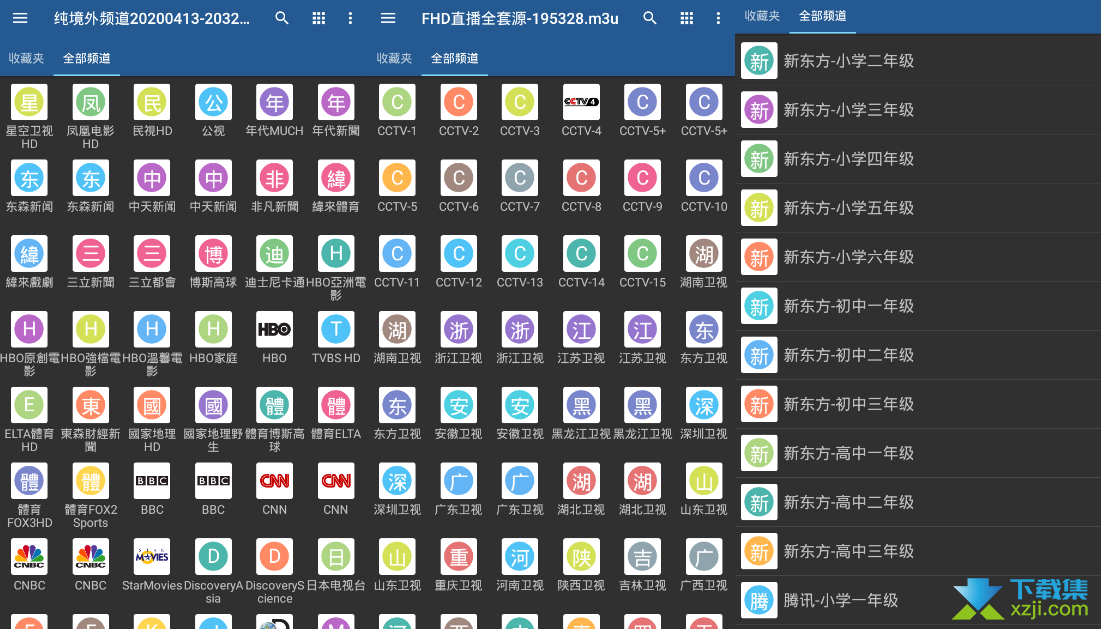Play the 民视HD channel

[152, 110]
